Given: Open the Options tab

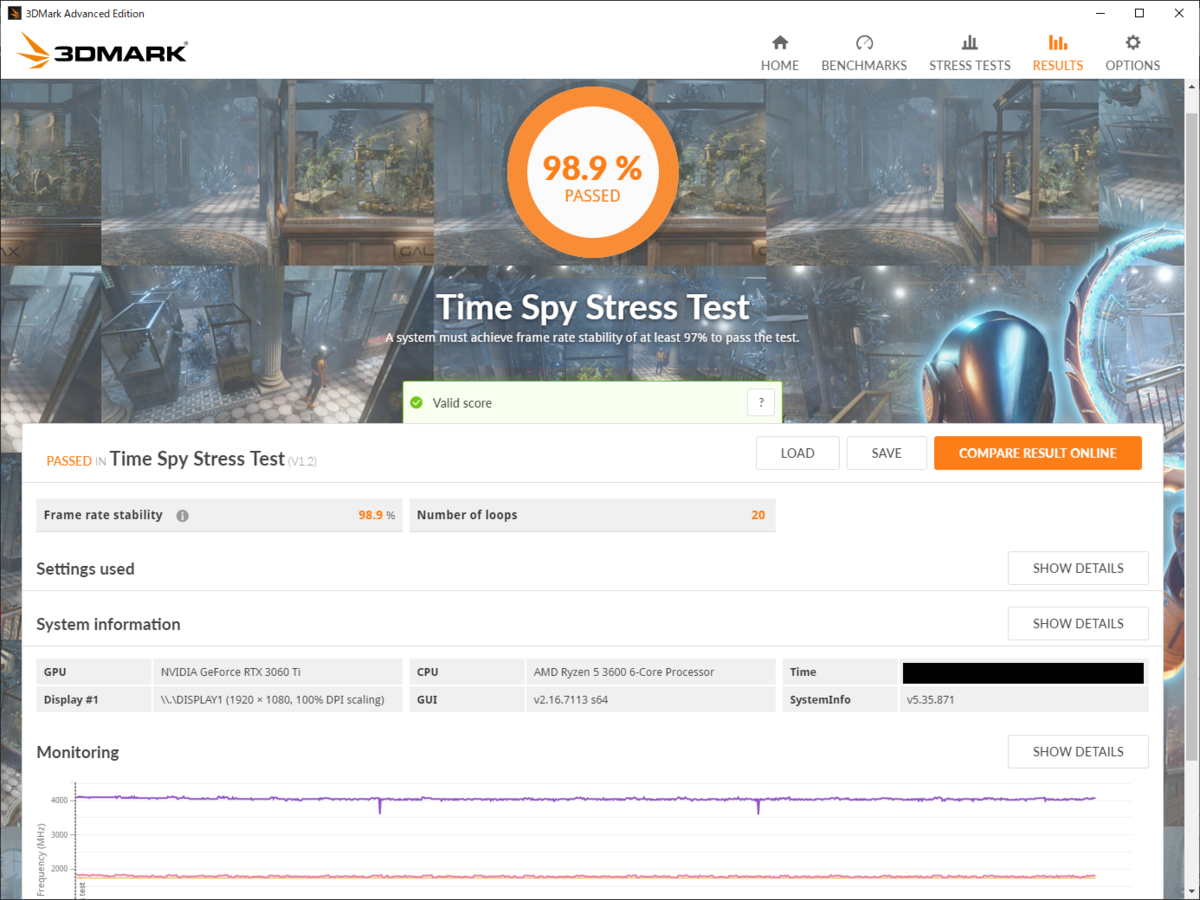Looking at the screenshot, I should click(1133, 53).
